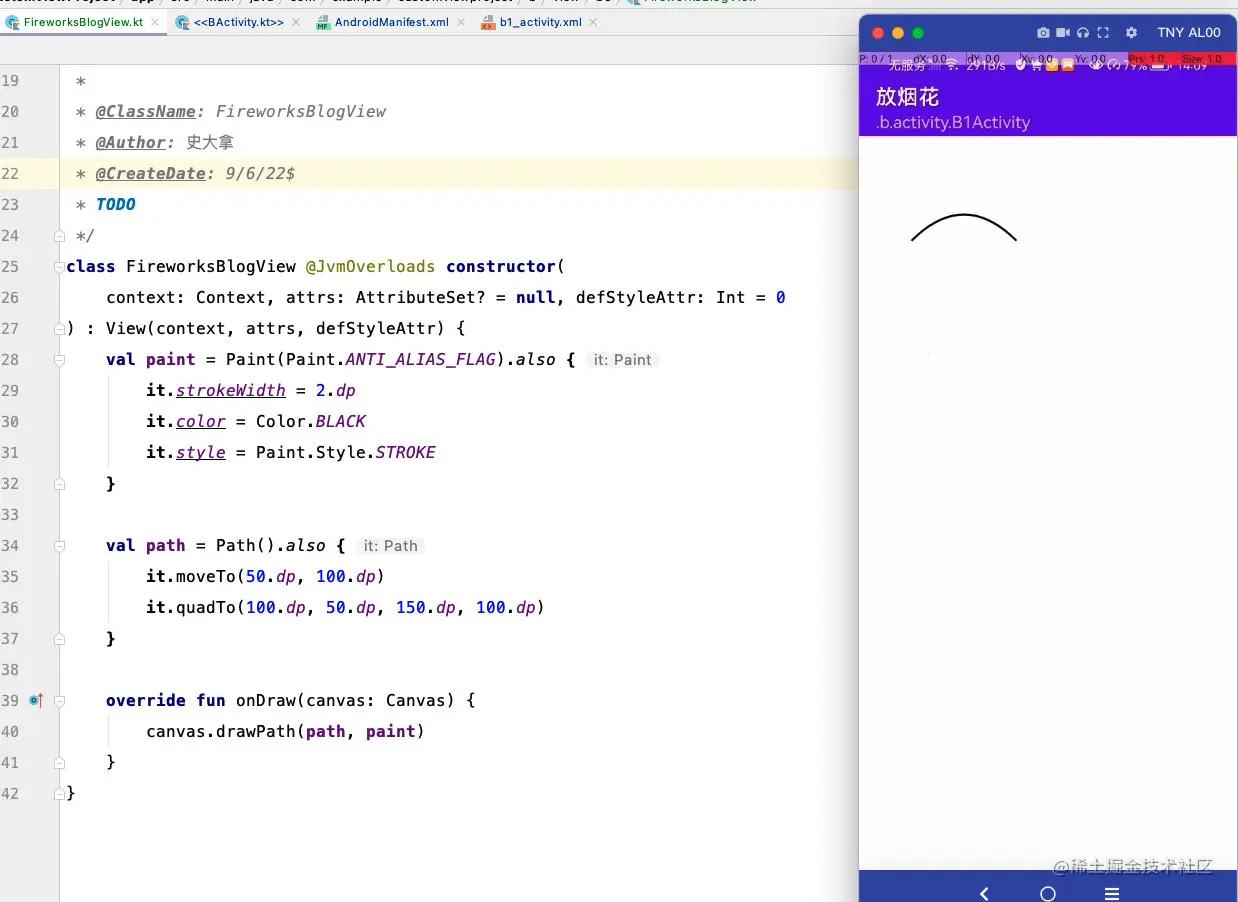This screenshot has height=902, width=1238.
Task: Close the AndroidManifest.xml tab
Action: click(x=461, y=22)
